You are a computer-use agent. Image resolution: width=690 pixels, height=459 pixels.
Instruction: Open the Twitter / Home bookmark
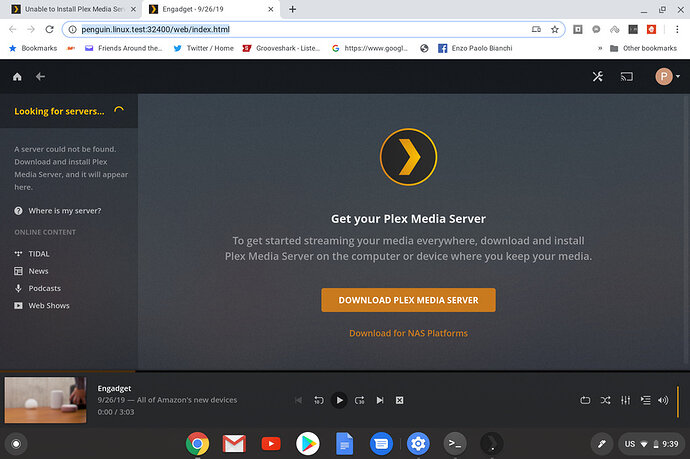point(204,48)
